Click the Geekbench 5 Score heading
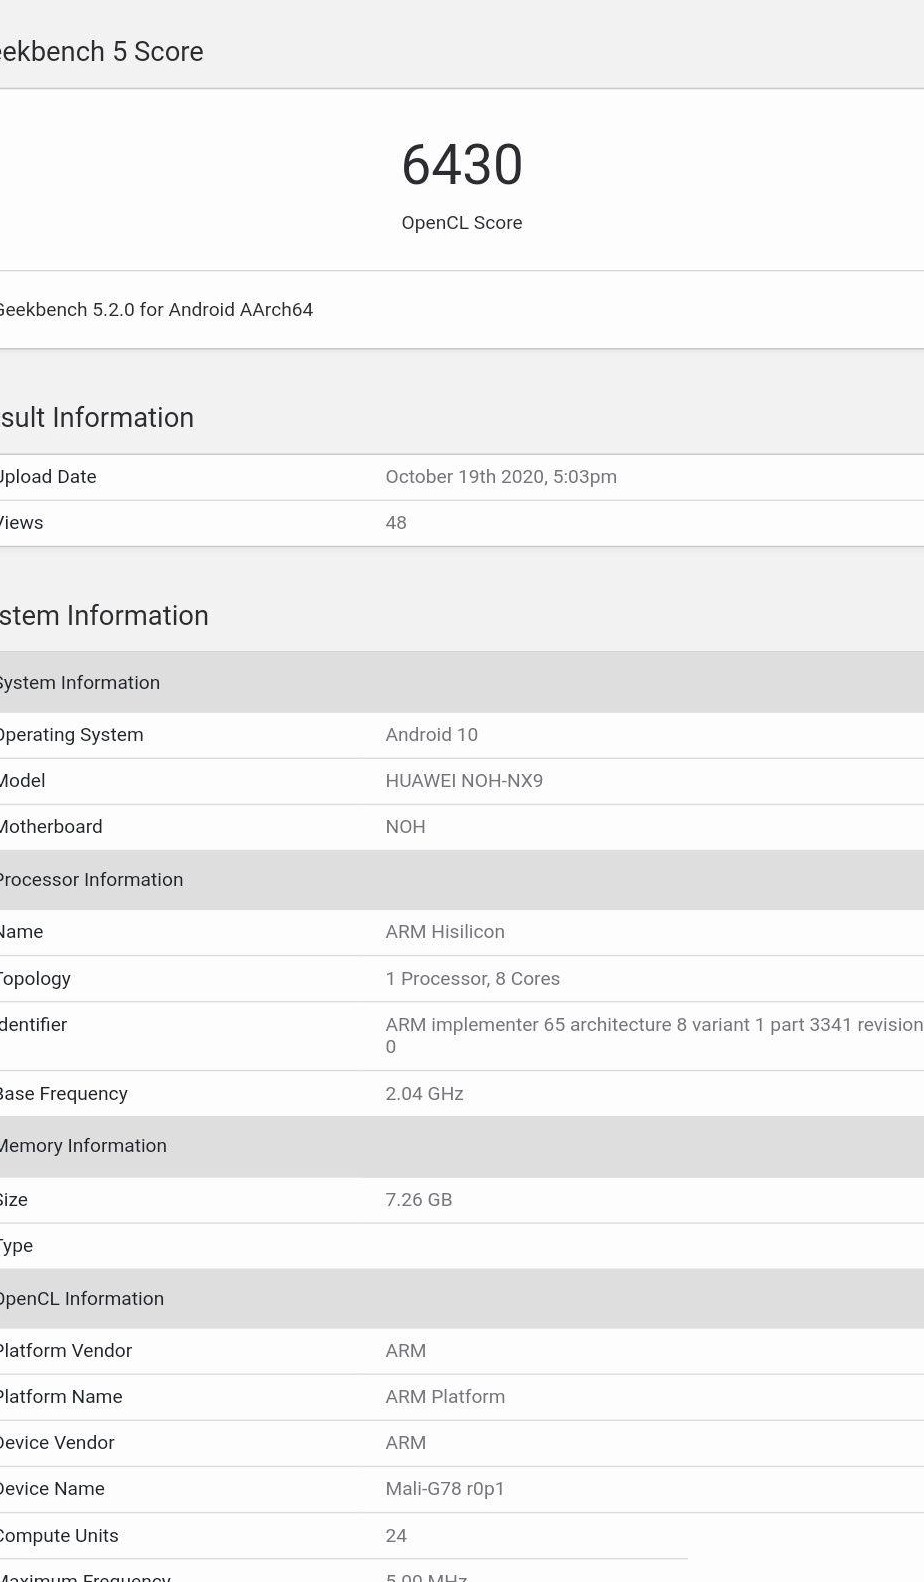Image resolution: width=924 pixels, height=1582 pixels. click(101, 52)
